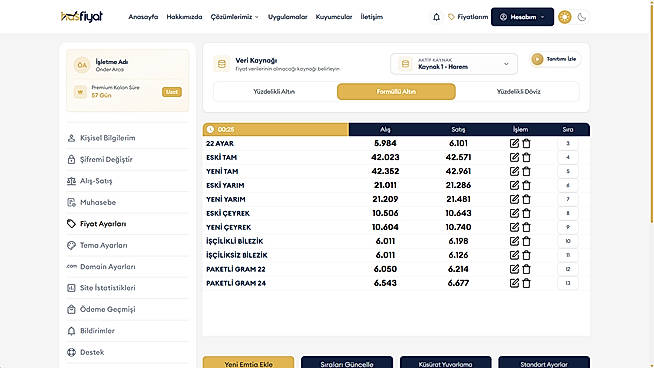Delete the YENİ TAM row
Image resolution: width=654 pixels, height=368 pixels.
point(526,171)
